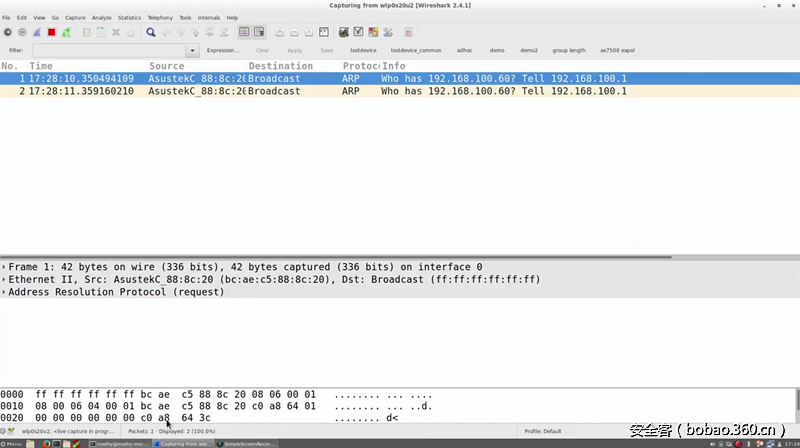Click the zoom out toolbar icon
800x448 pixels.
click(x=294, y=32)
